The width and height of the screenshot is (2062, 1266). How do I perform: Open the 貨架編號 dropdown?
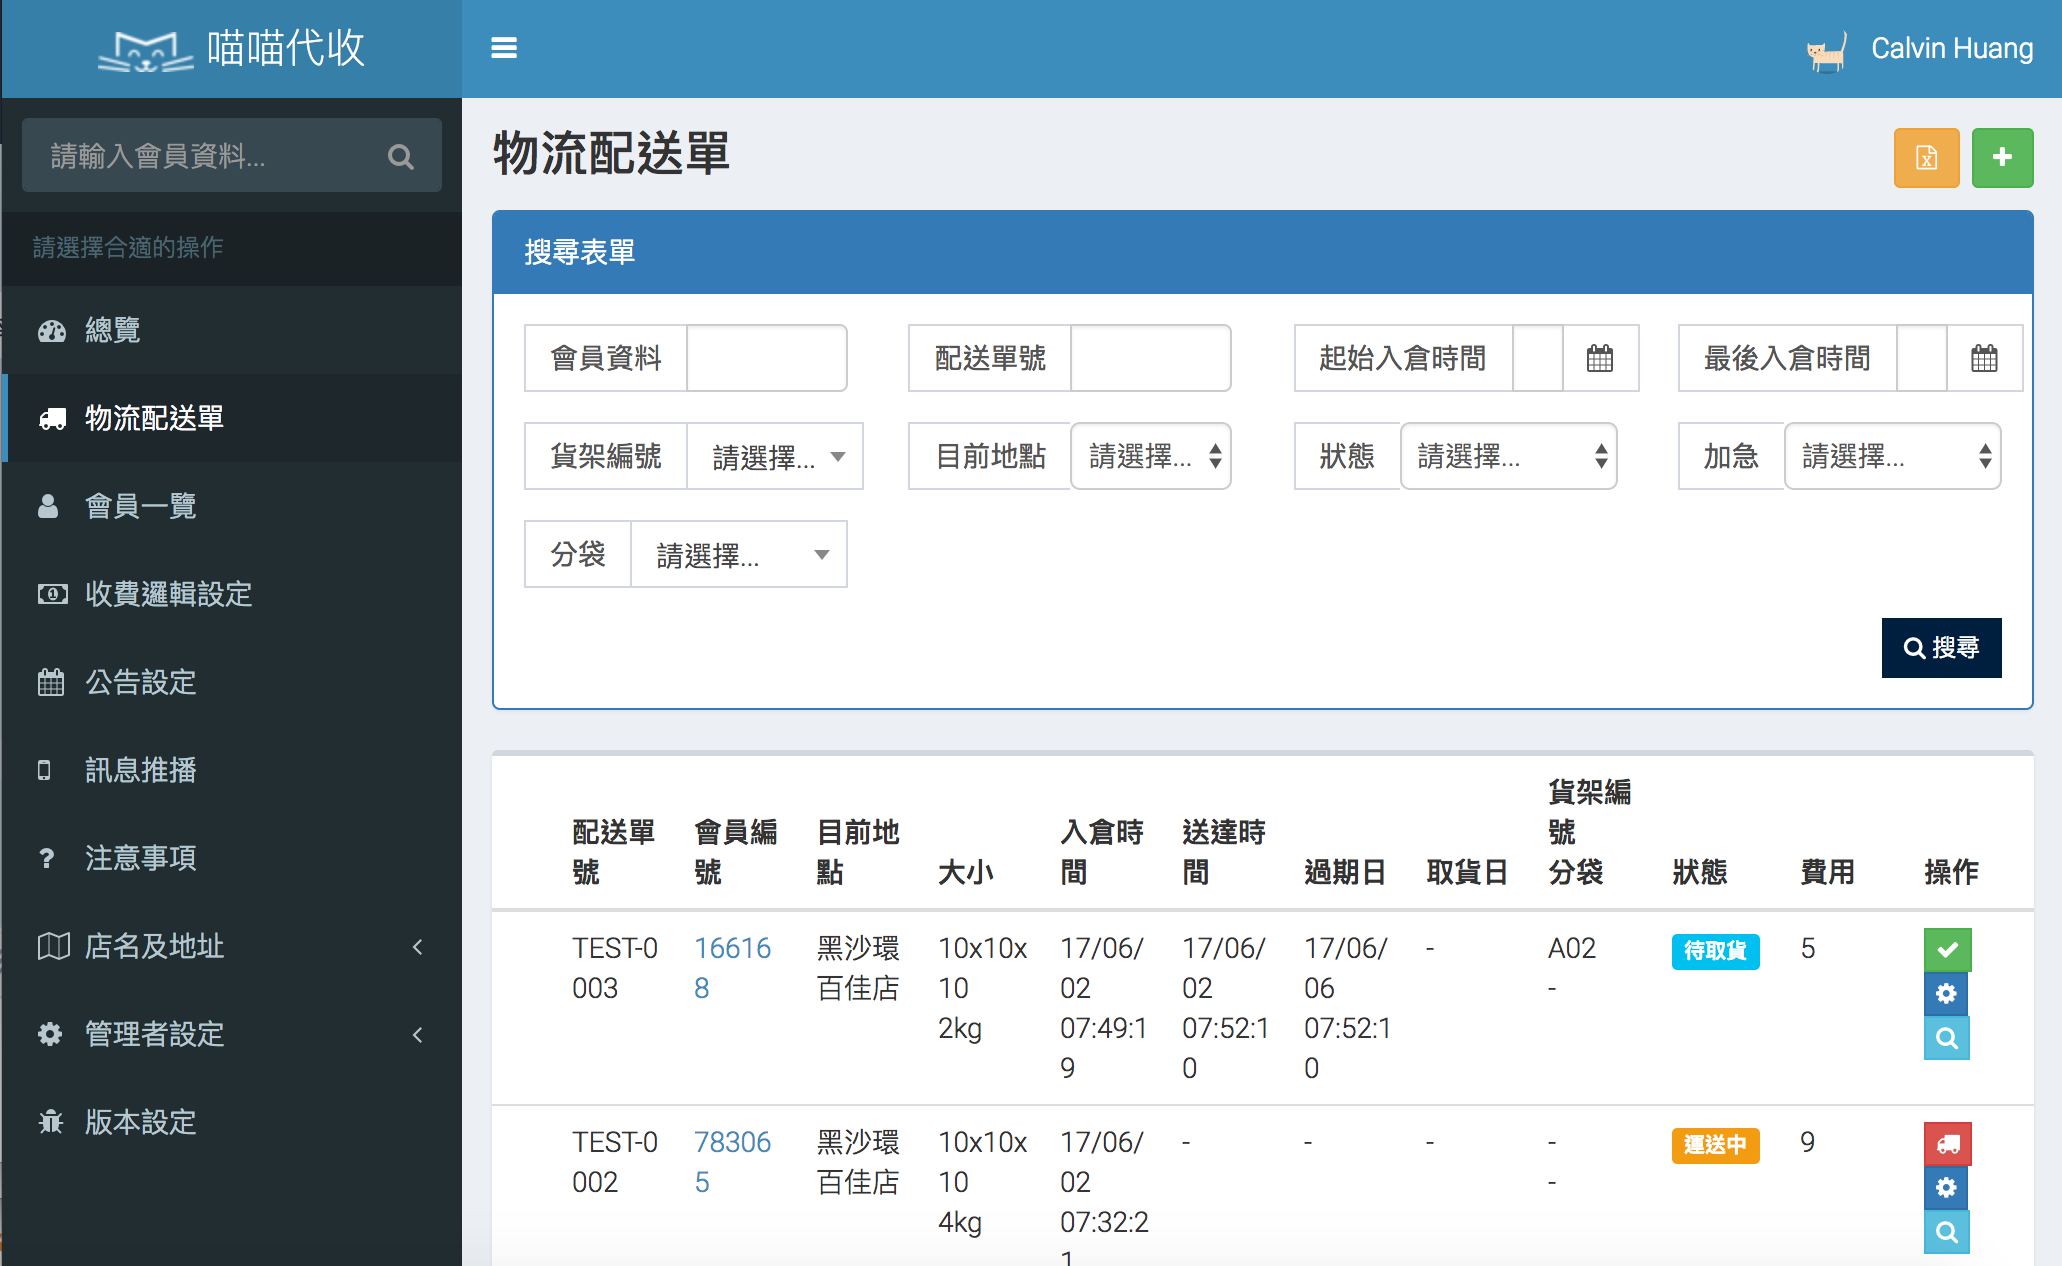click(x=774, y=457)
